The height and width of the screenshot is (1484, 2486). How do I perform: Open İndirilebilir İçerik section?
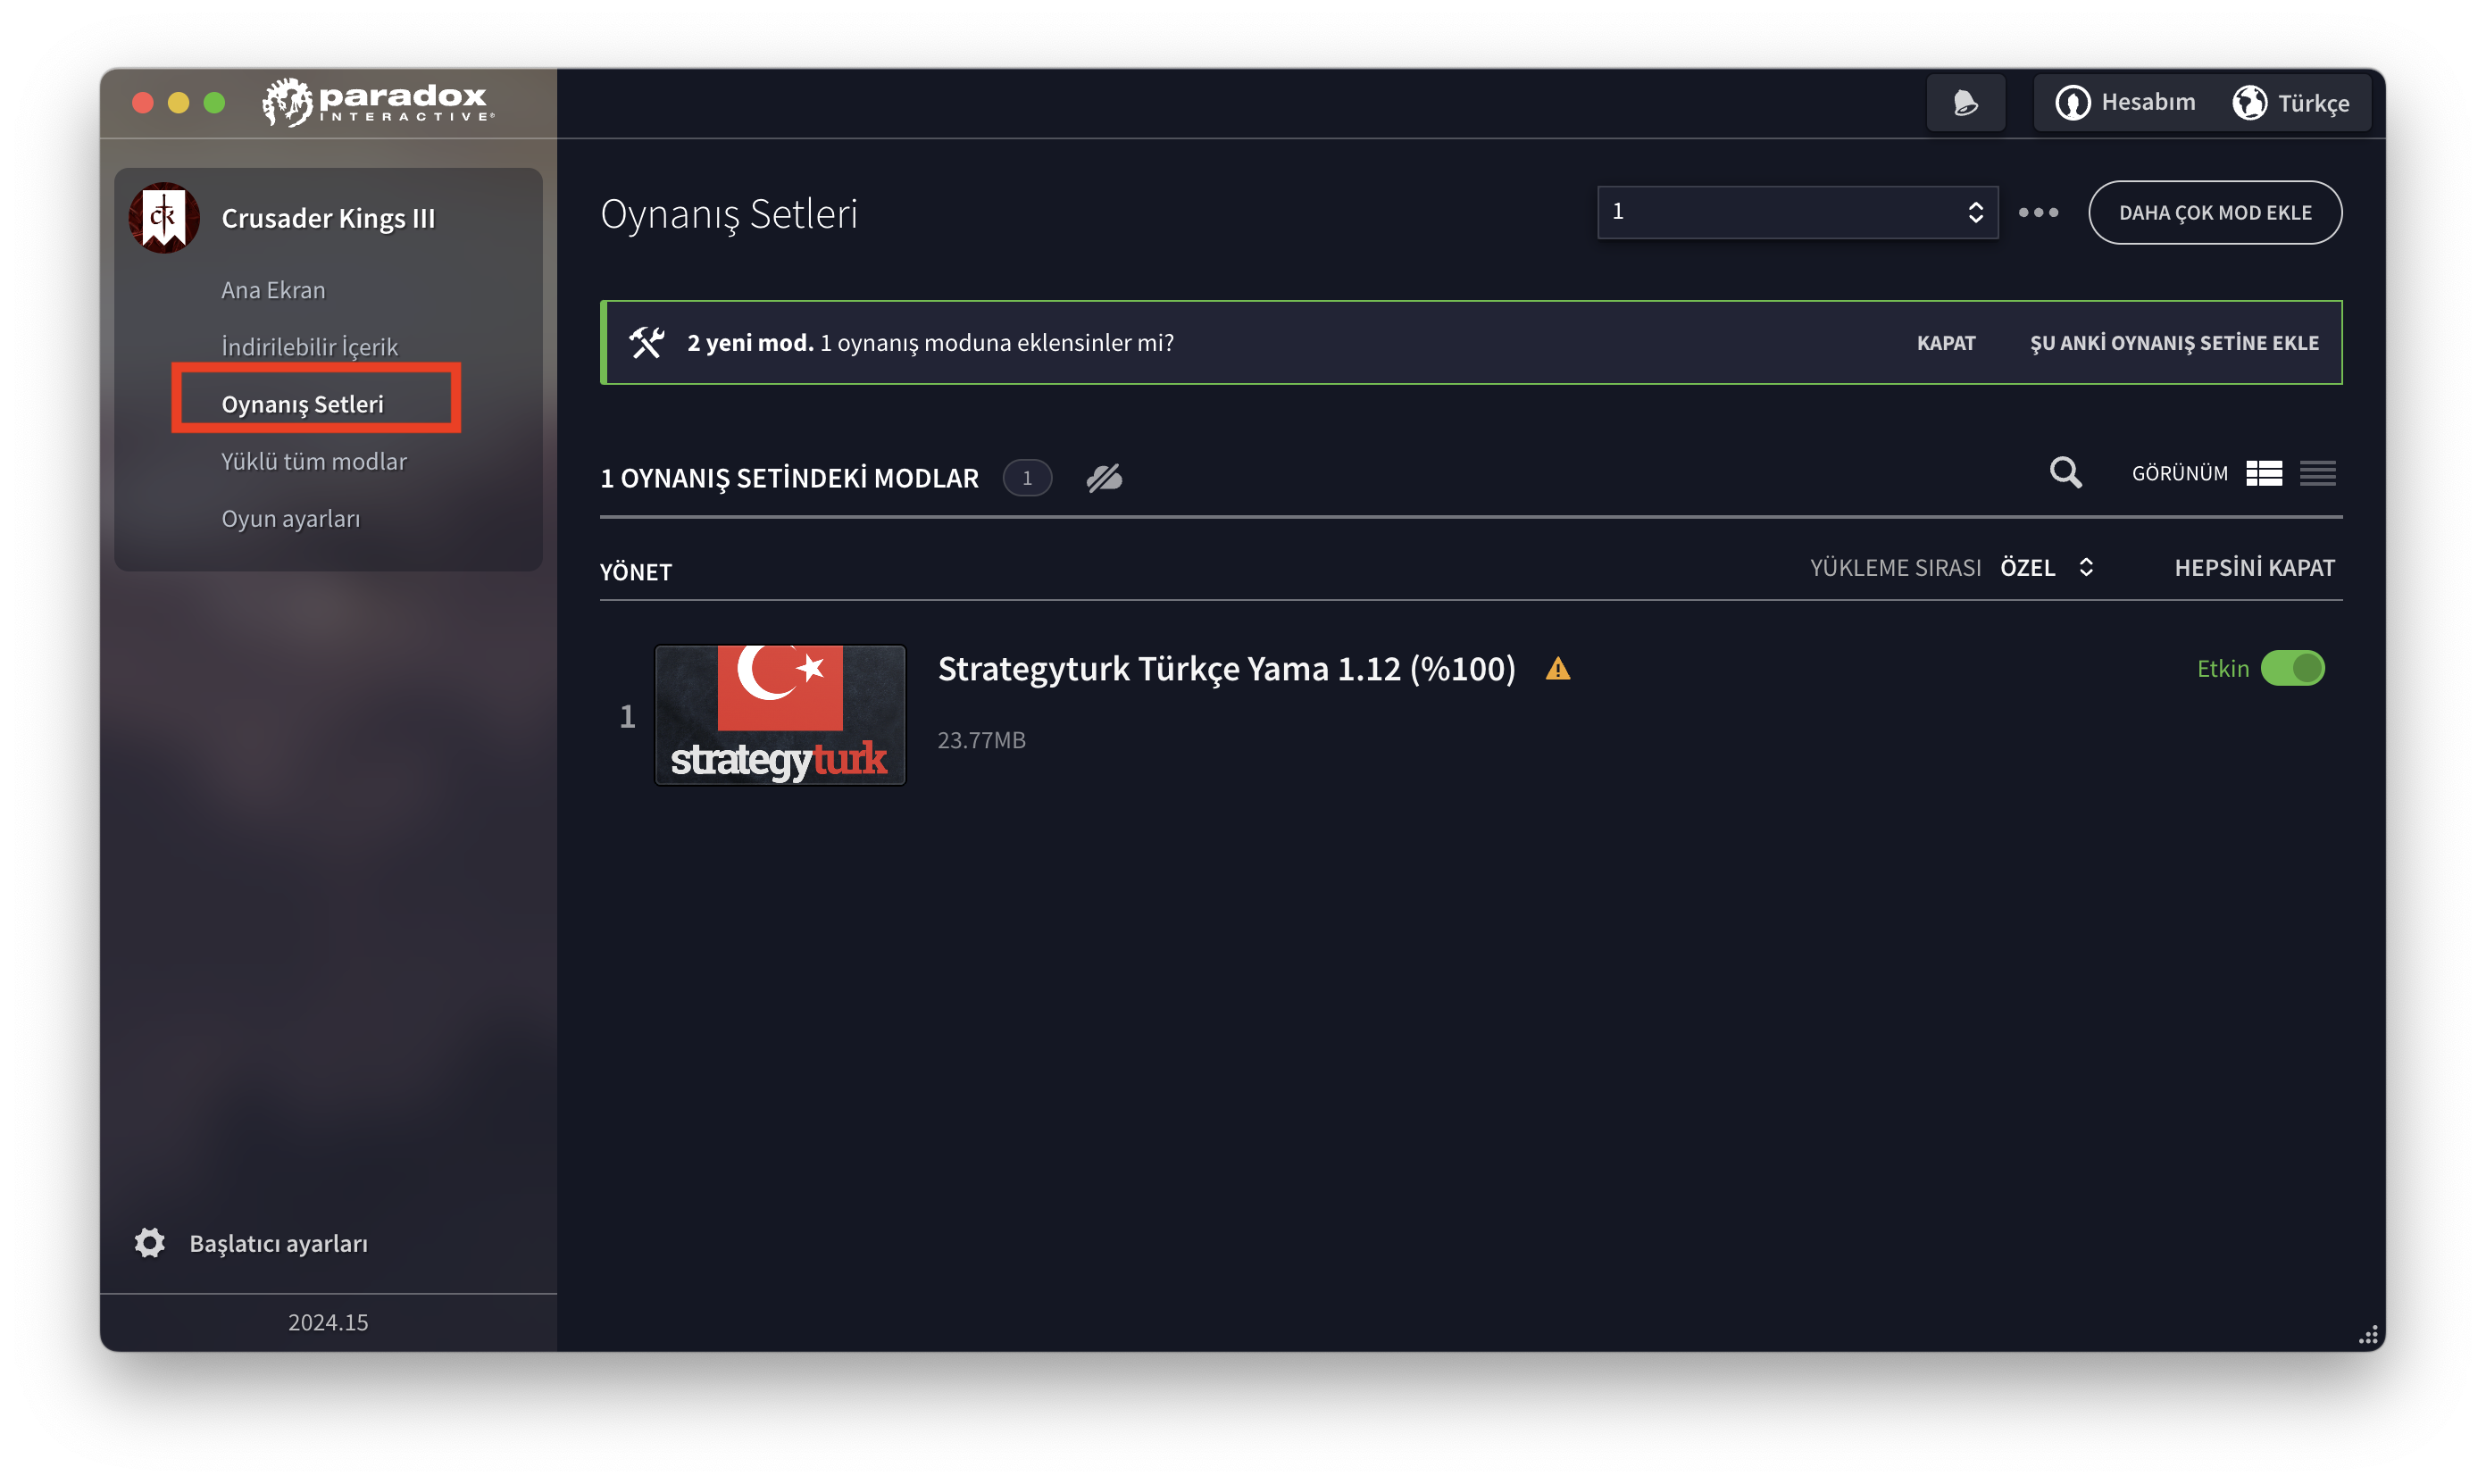coord(309,347)
